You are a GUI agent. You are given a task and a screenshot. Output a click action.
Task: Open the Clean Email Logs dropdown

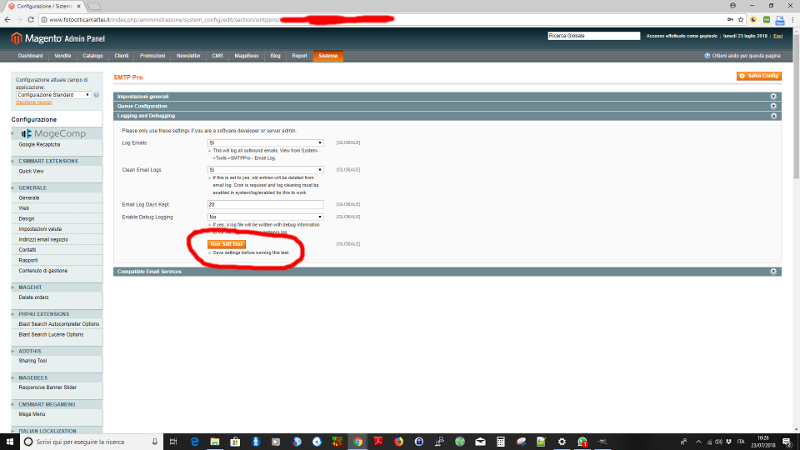pyautogui.click(x=265, y=170)
